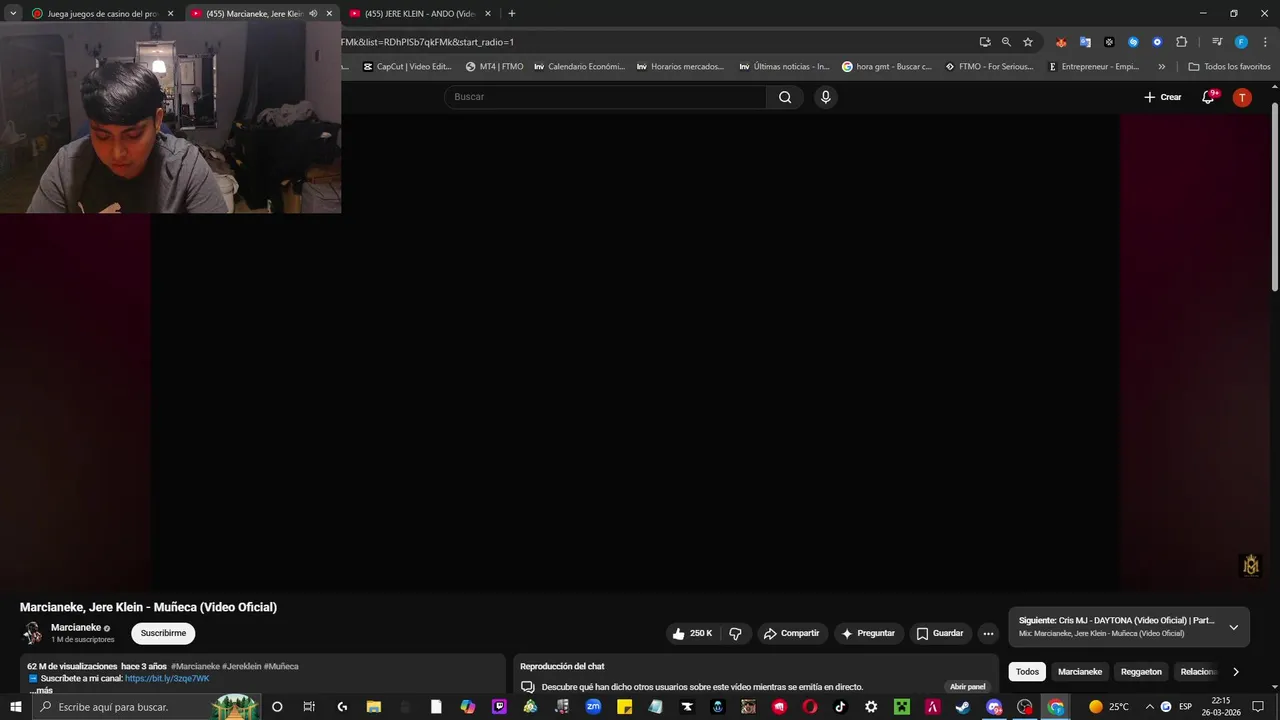The width and height of the screenshot is (1280, 720).
Task: Click the install app icon in address bar
Action: [x=985, y=42]
